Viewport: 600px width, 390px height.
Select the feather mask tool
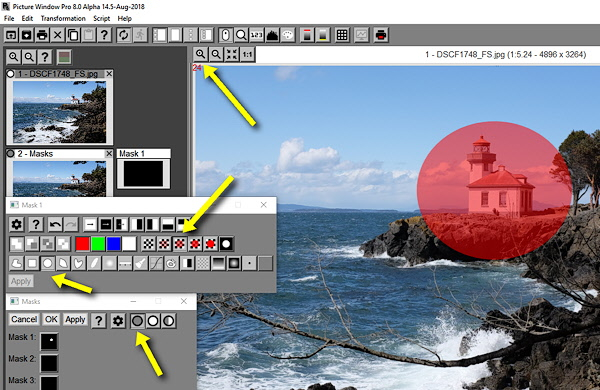[x=94, y=263]
